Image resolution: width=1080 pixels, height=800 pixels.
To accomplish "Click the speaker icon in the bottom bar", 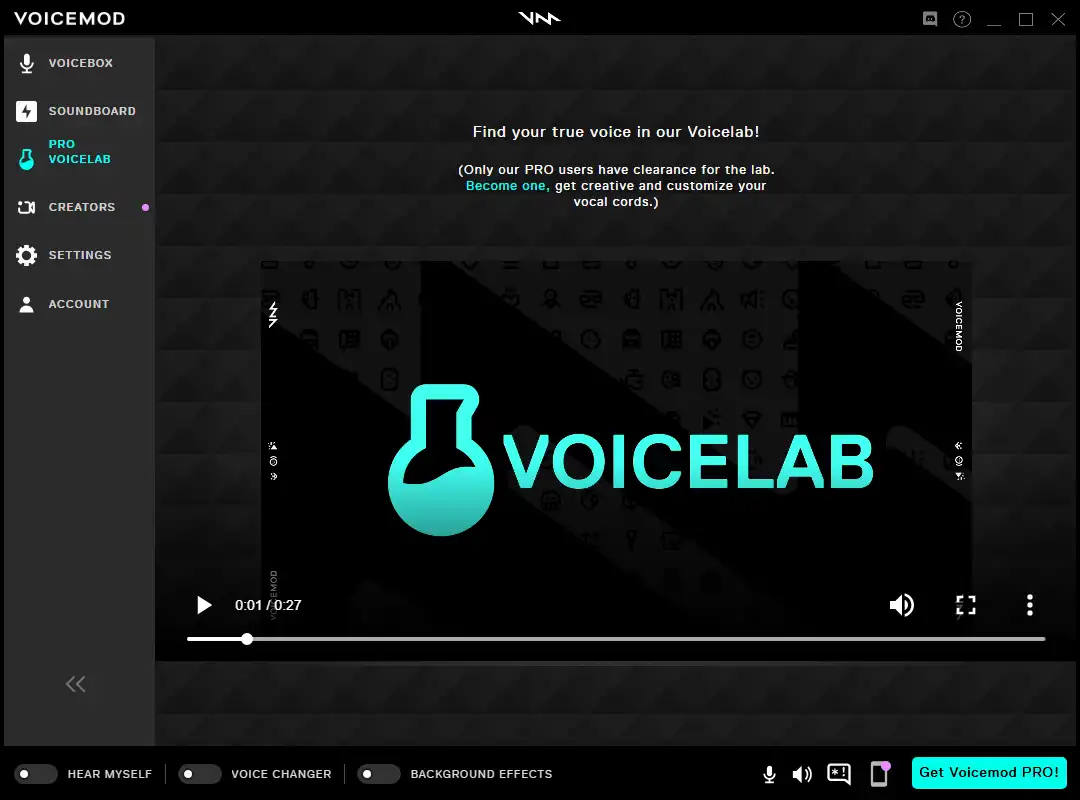I will point(802,775).
